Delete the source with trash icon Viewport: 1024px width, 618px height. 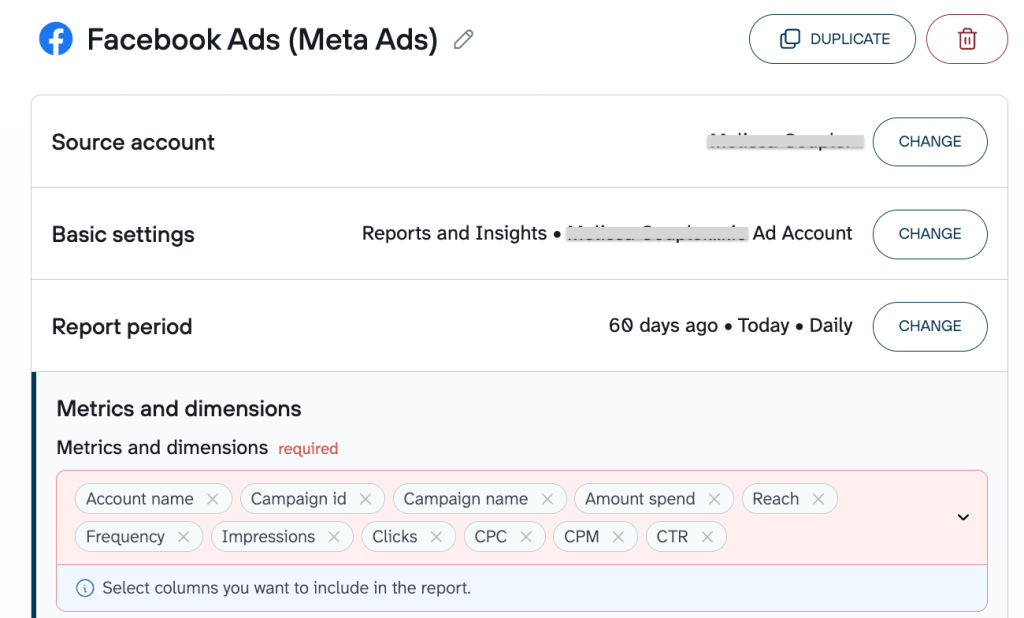[967, 39]
